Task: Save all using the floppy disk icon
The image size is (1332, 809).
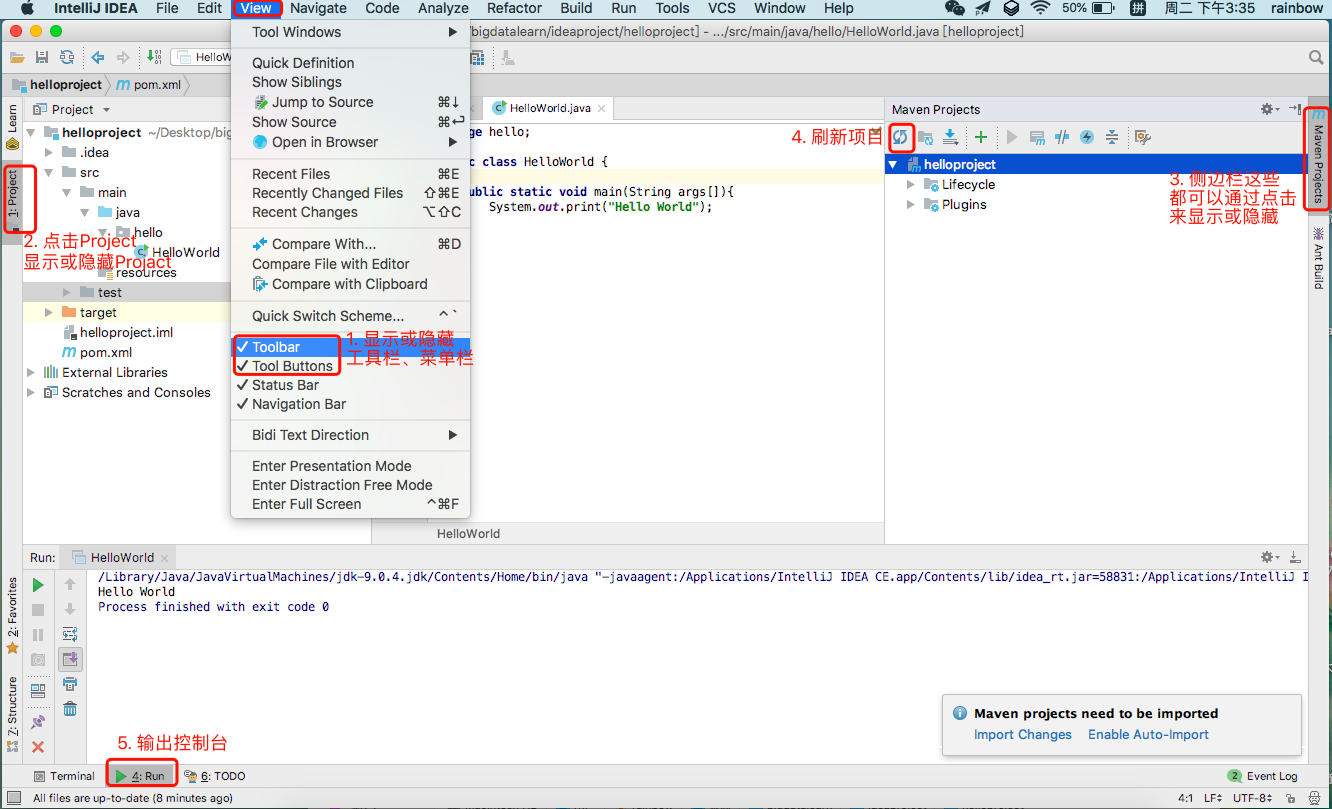Action: tap(42, 58)
